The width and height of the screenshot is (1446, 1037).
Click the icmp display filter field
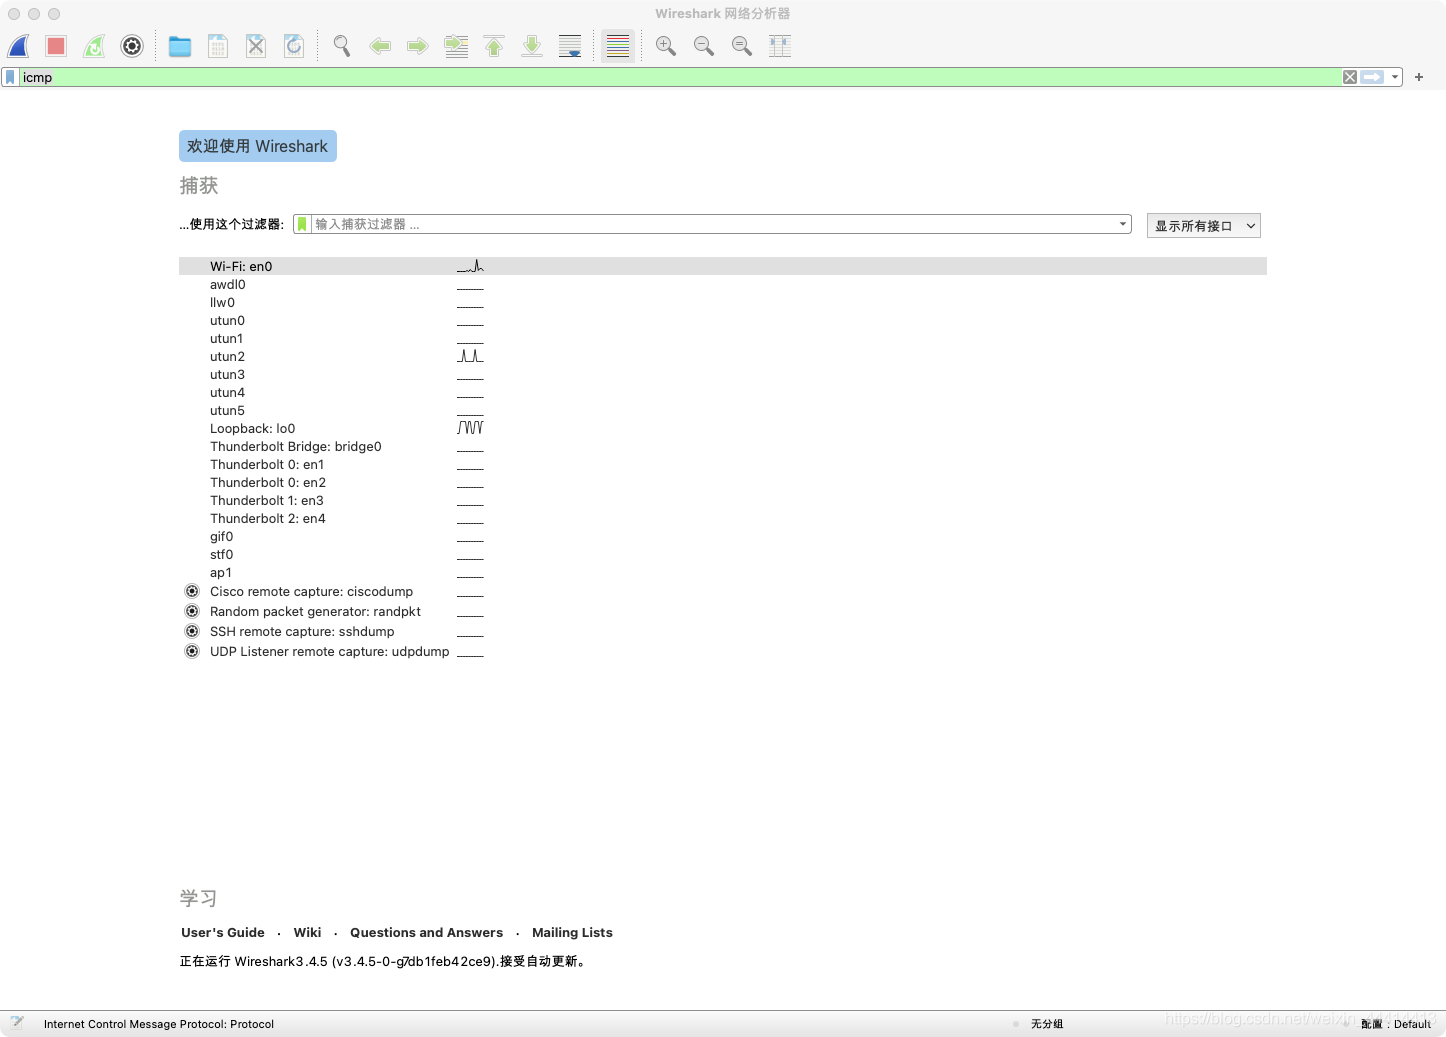[680, 77]
